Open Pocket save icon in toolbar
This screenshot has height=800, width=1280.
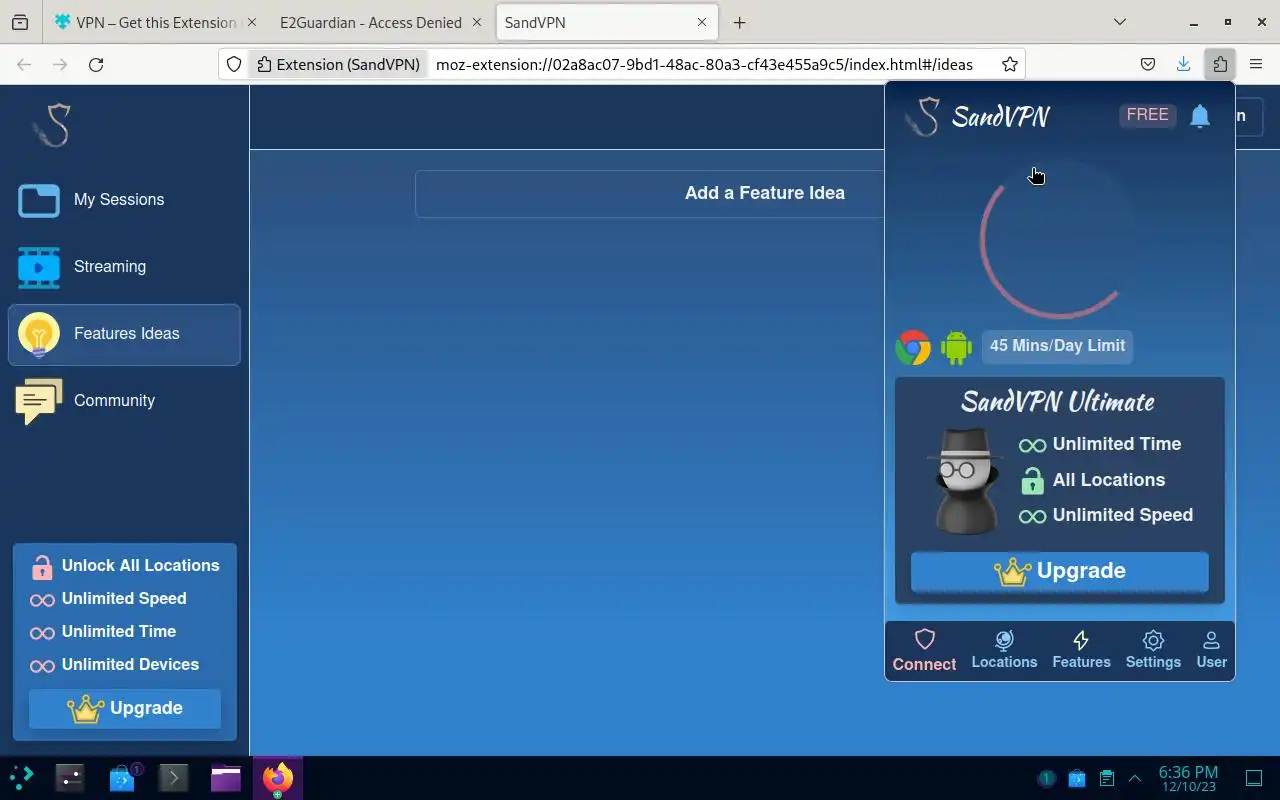click(1148, 64)
